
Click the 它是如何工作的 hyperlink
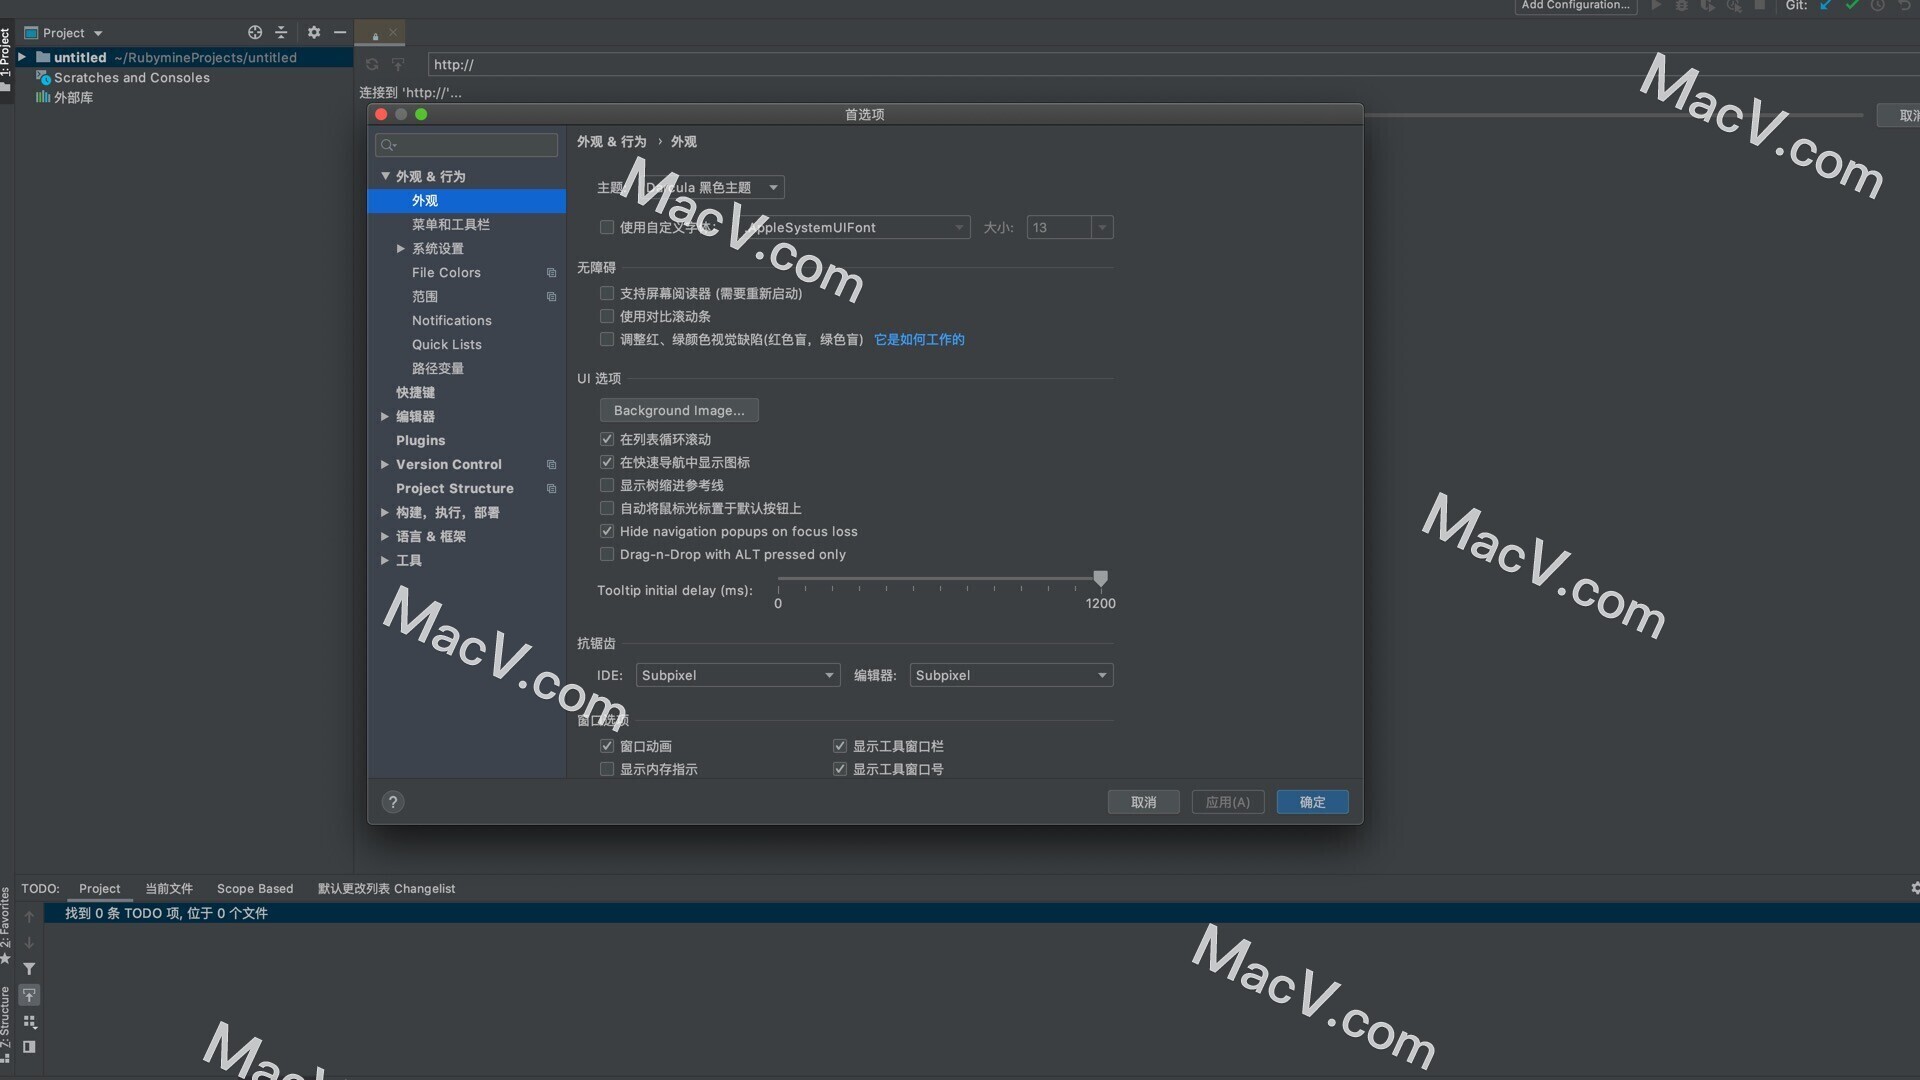tap(919, 339)
